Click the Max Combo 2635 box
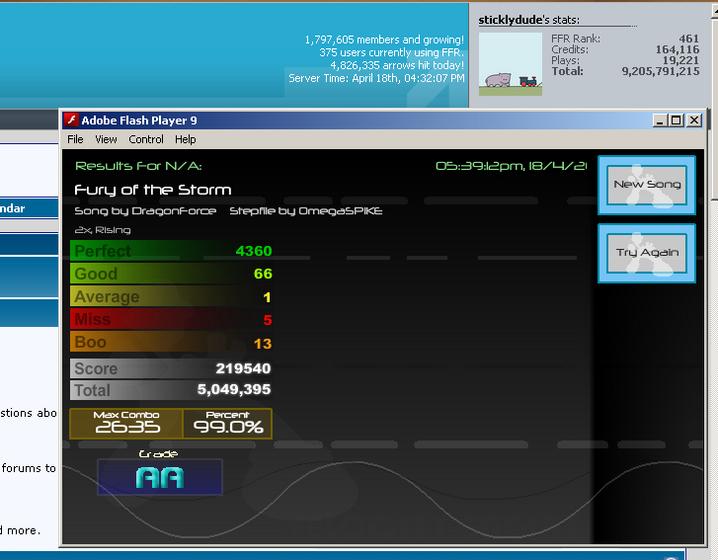This screenshot has height=560, width=718. 126,424
